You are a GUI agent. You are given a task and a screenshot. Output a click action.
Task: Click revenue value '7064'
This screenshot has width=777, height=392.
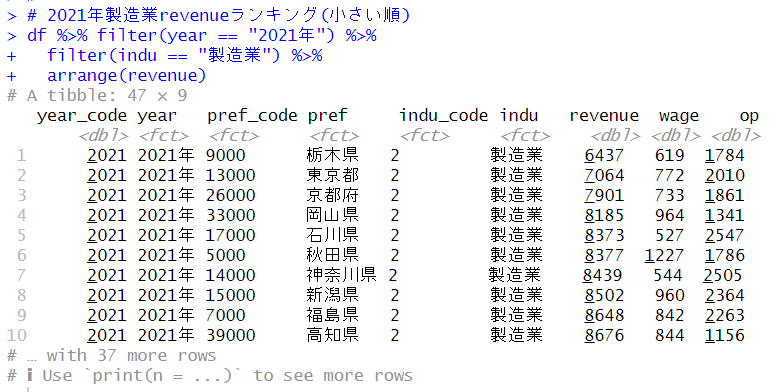[x=604, y=175]
